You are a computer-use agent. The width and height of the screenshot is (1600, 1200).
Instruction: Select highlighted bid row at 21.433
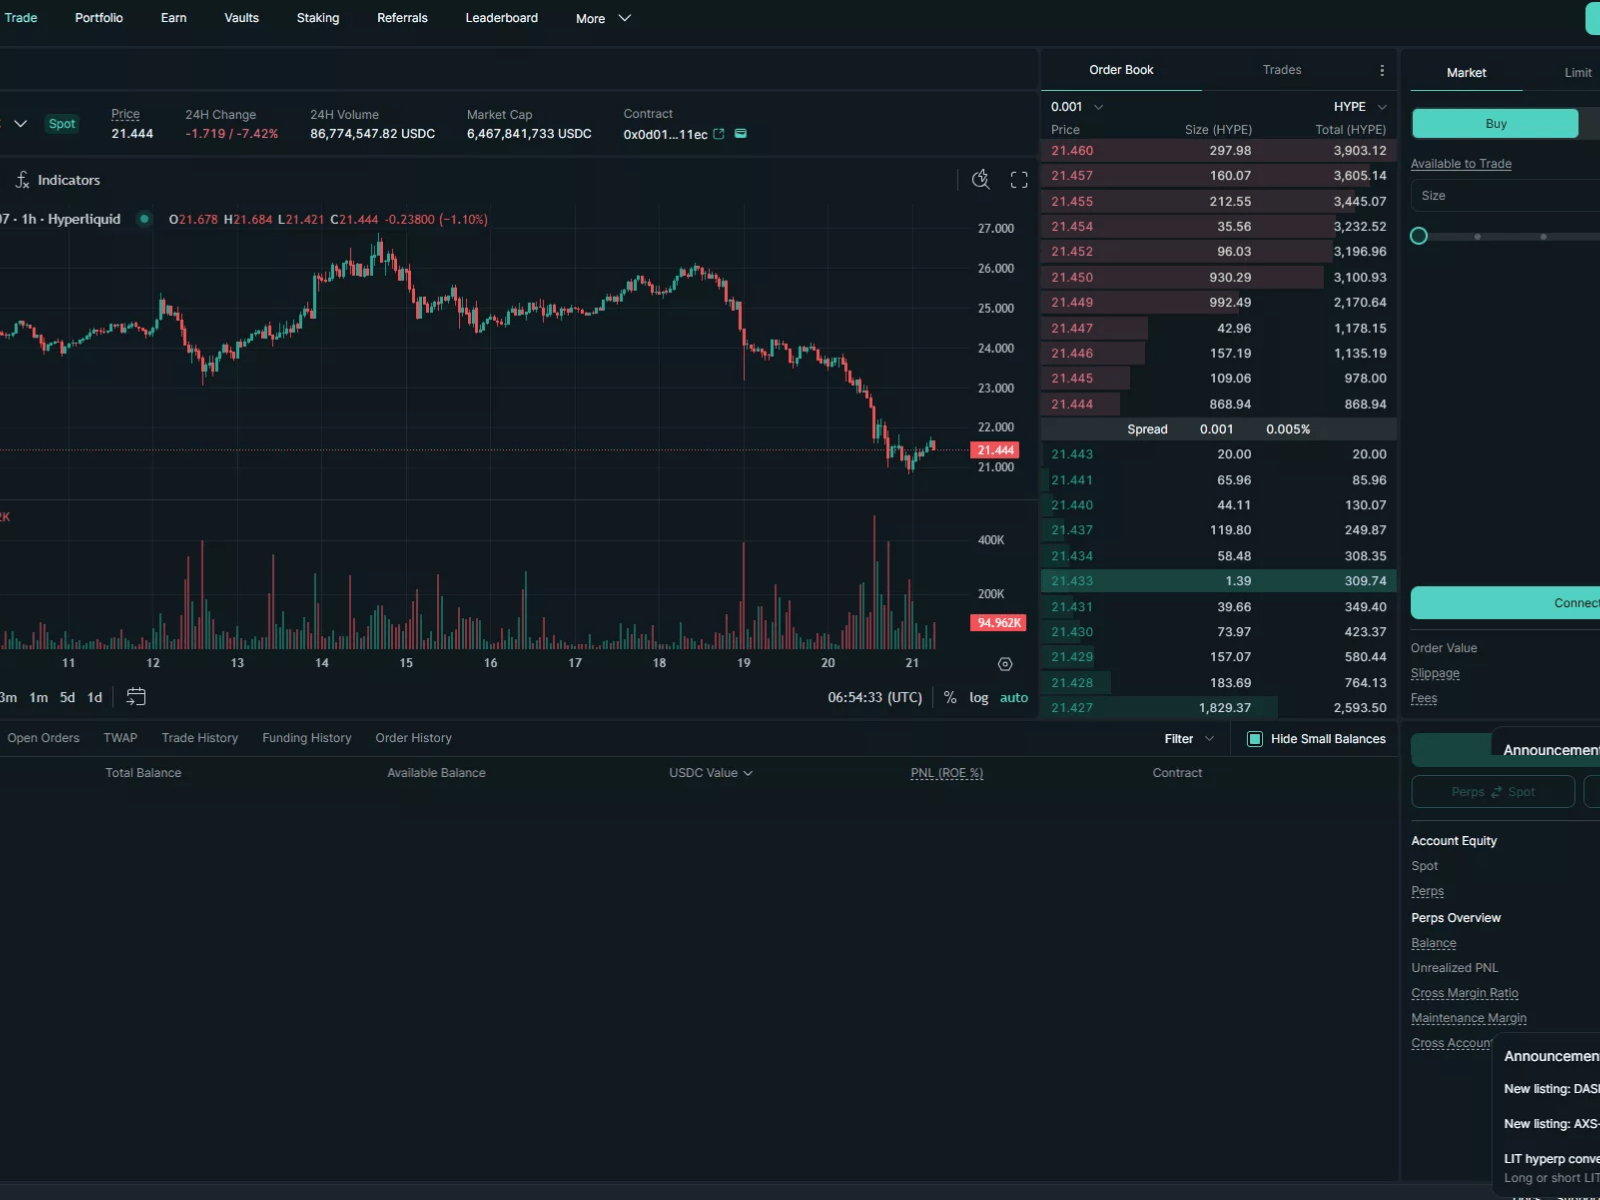[1218, 581]
